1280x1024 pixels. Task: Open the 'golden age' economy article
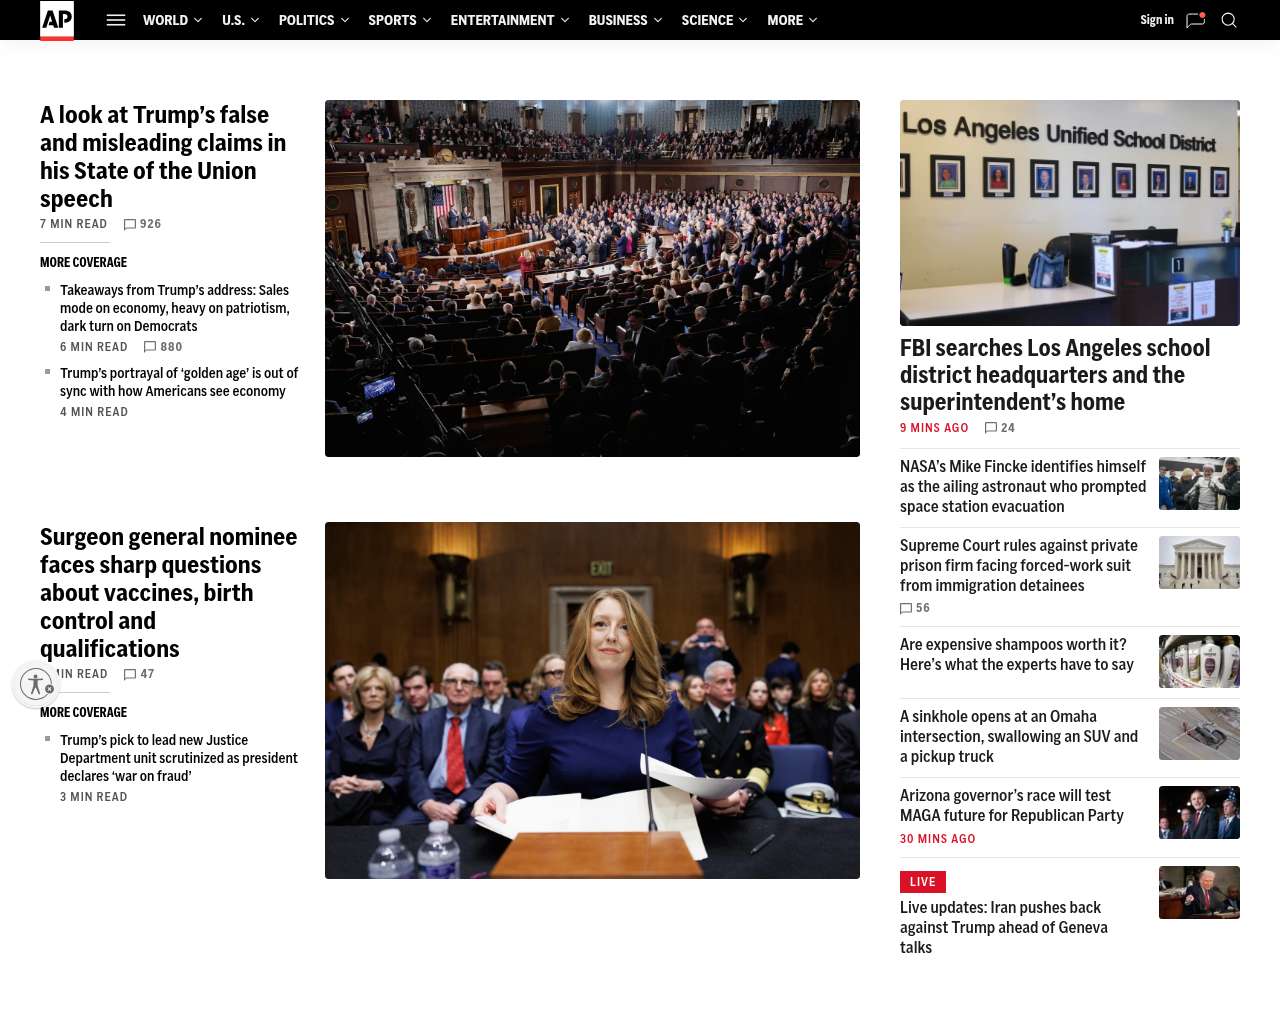pos(179,382)
